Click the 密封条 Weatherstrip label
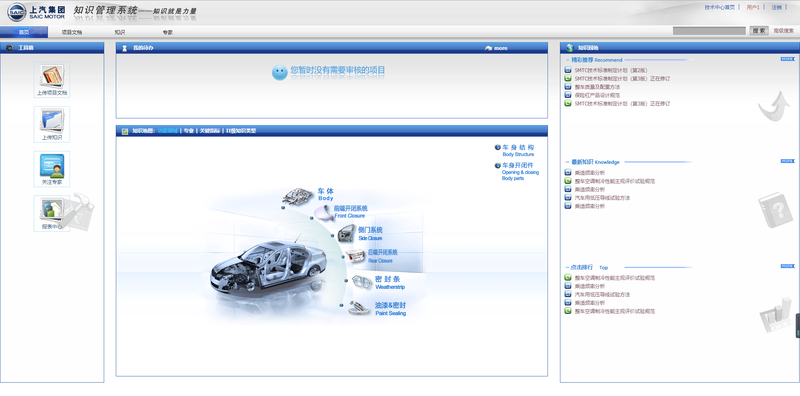The image size is (800, 396). 390,283
